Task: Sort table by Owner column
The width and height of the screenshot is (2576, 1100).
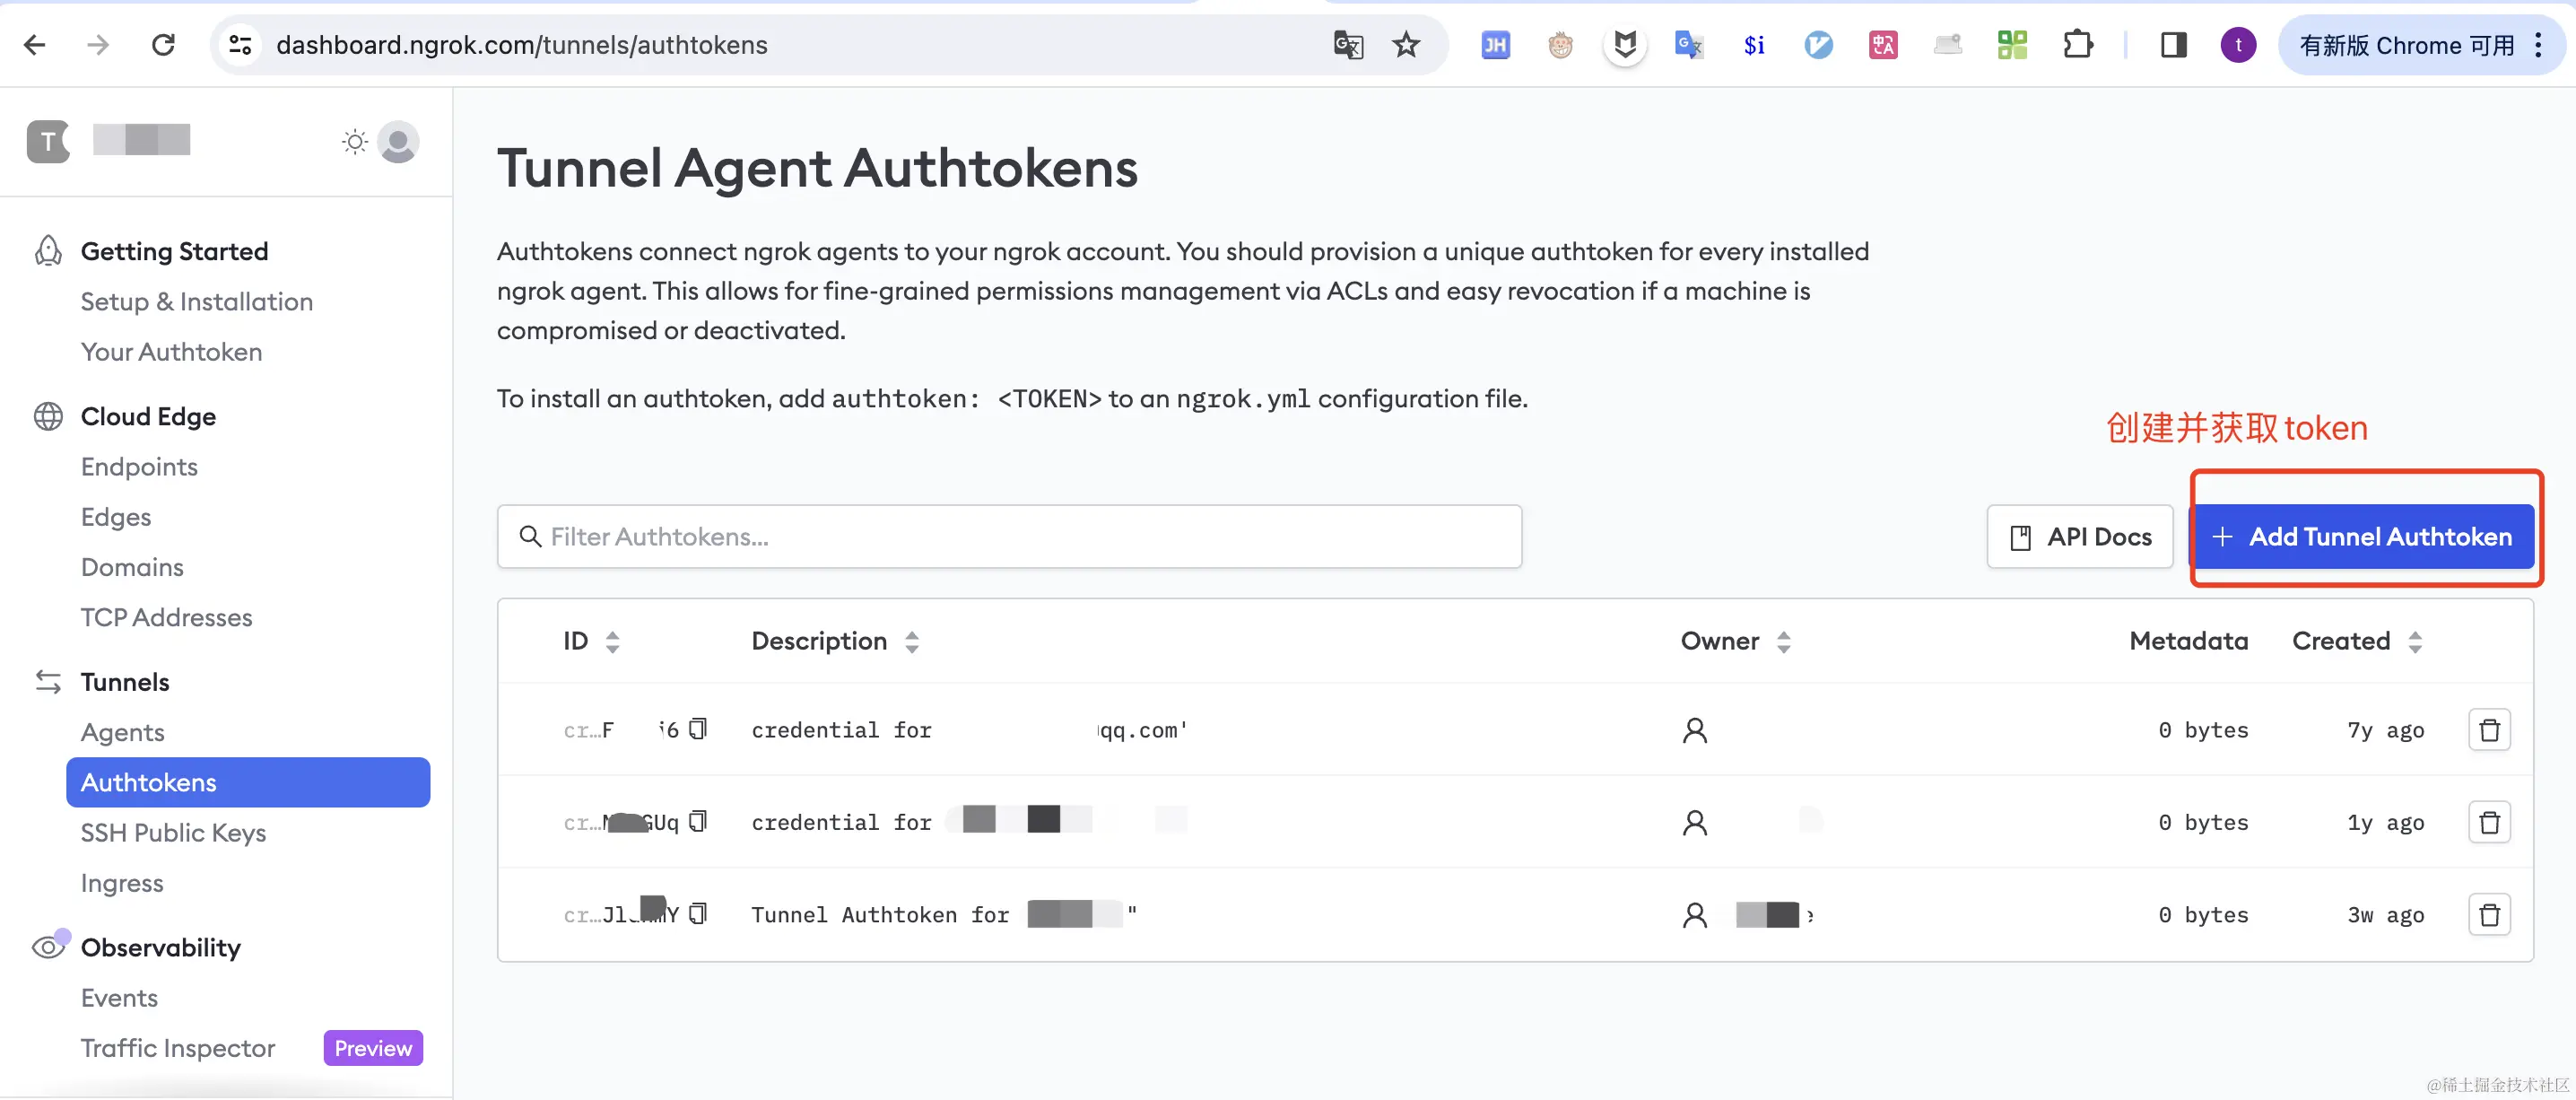Action: click(x=1783, y=642)
